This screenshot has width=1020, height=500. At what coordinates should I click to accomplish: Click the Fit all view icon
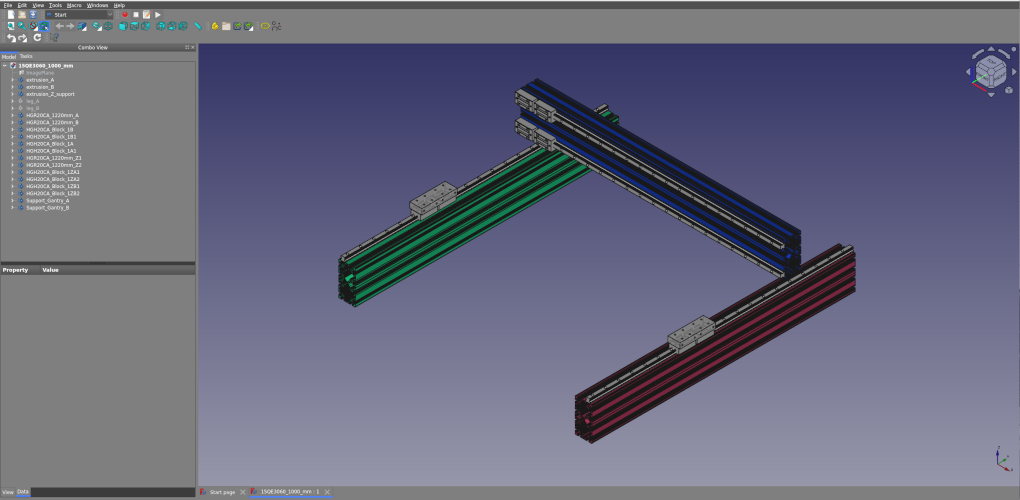10,26
